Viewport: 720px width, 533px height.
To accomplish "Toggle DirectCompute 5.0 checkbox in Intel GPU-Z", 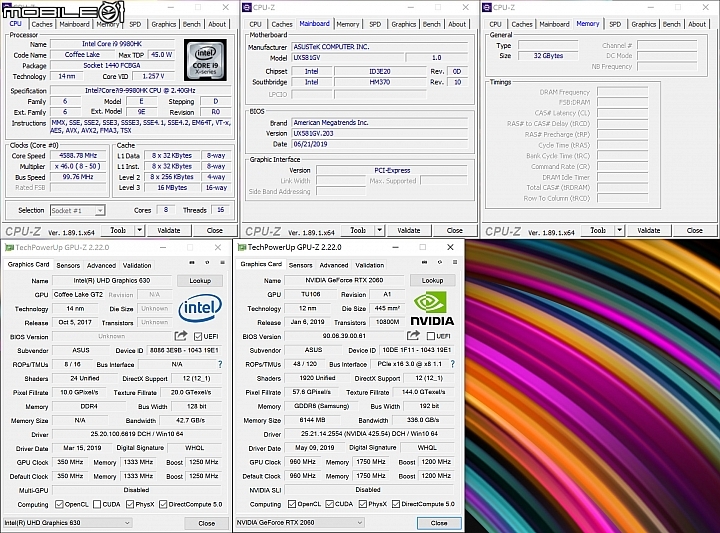I will [x=163, y=504].
